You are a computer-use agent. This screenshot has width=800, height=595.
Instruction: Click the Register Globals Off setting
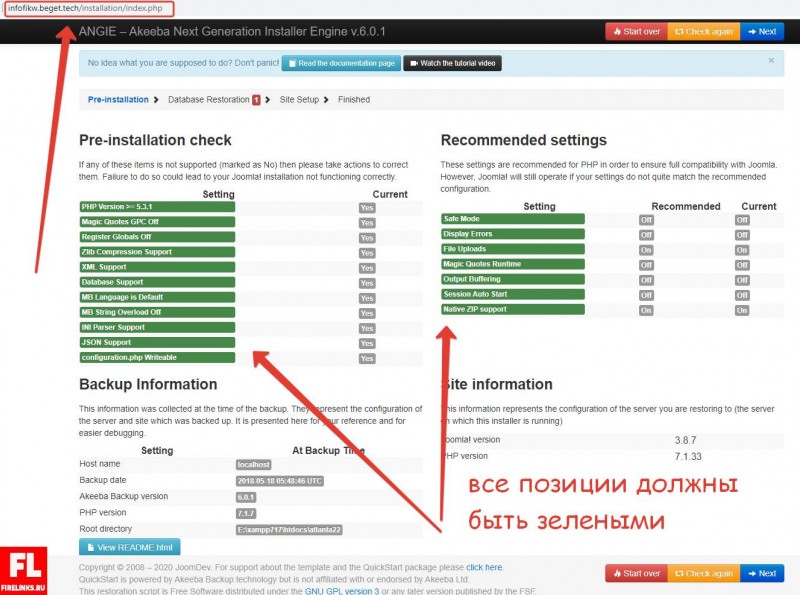click(157, 237)
